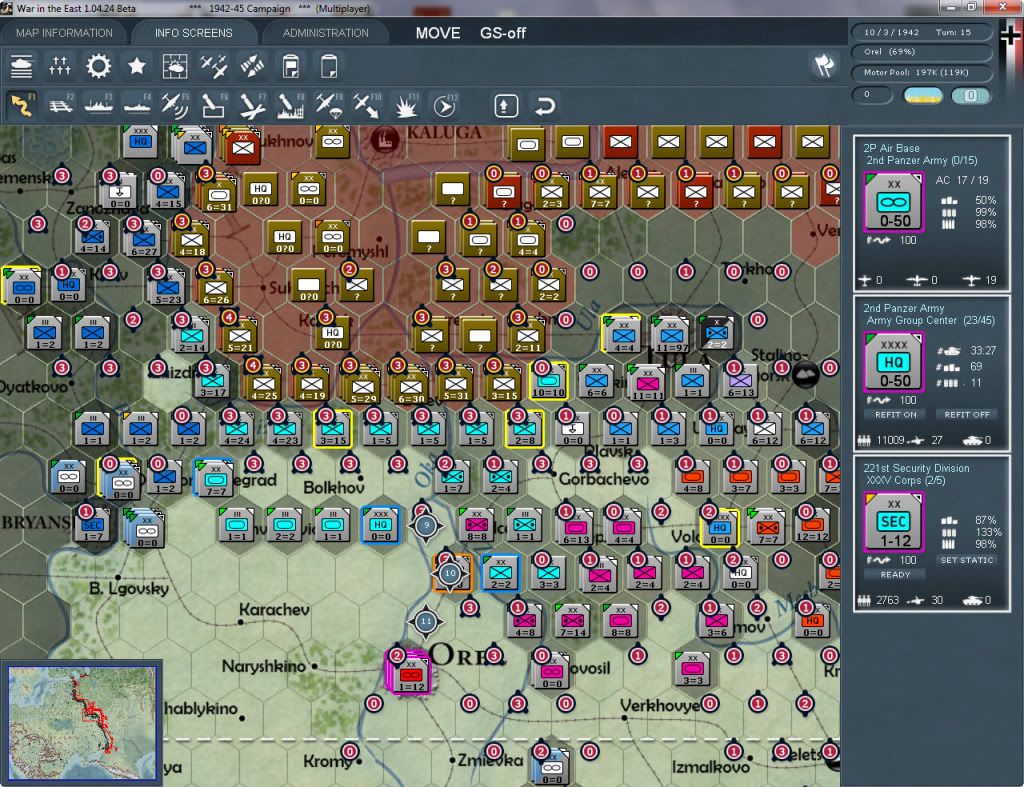
Task: Click the dark airbase marker near Stalinogorsk
Action: [x=805, y=375]
